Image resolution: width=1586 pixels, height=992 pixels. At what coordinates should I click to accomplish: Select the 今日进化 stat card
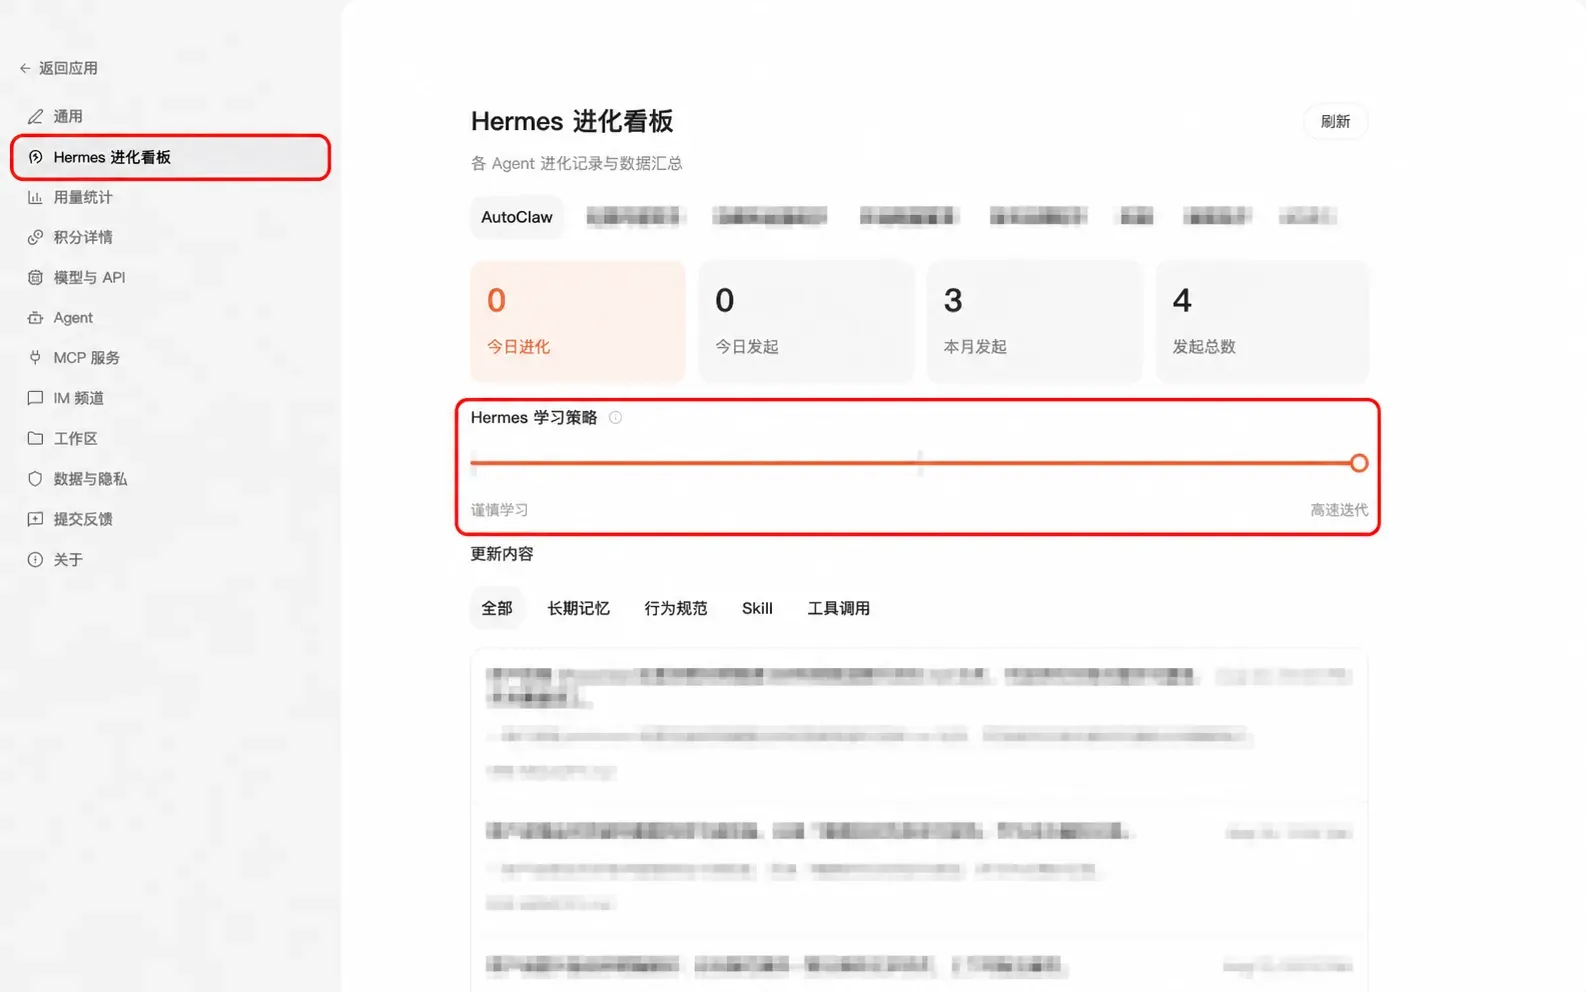tap(578, 322)
